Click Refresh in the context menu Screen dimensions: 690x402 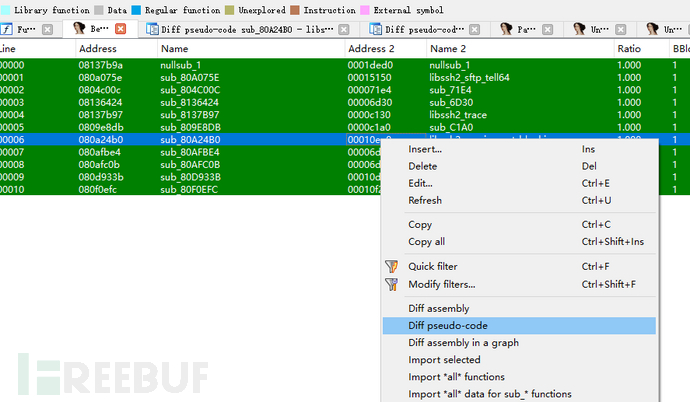(425, 200)
